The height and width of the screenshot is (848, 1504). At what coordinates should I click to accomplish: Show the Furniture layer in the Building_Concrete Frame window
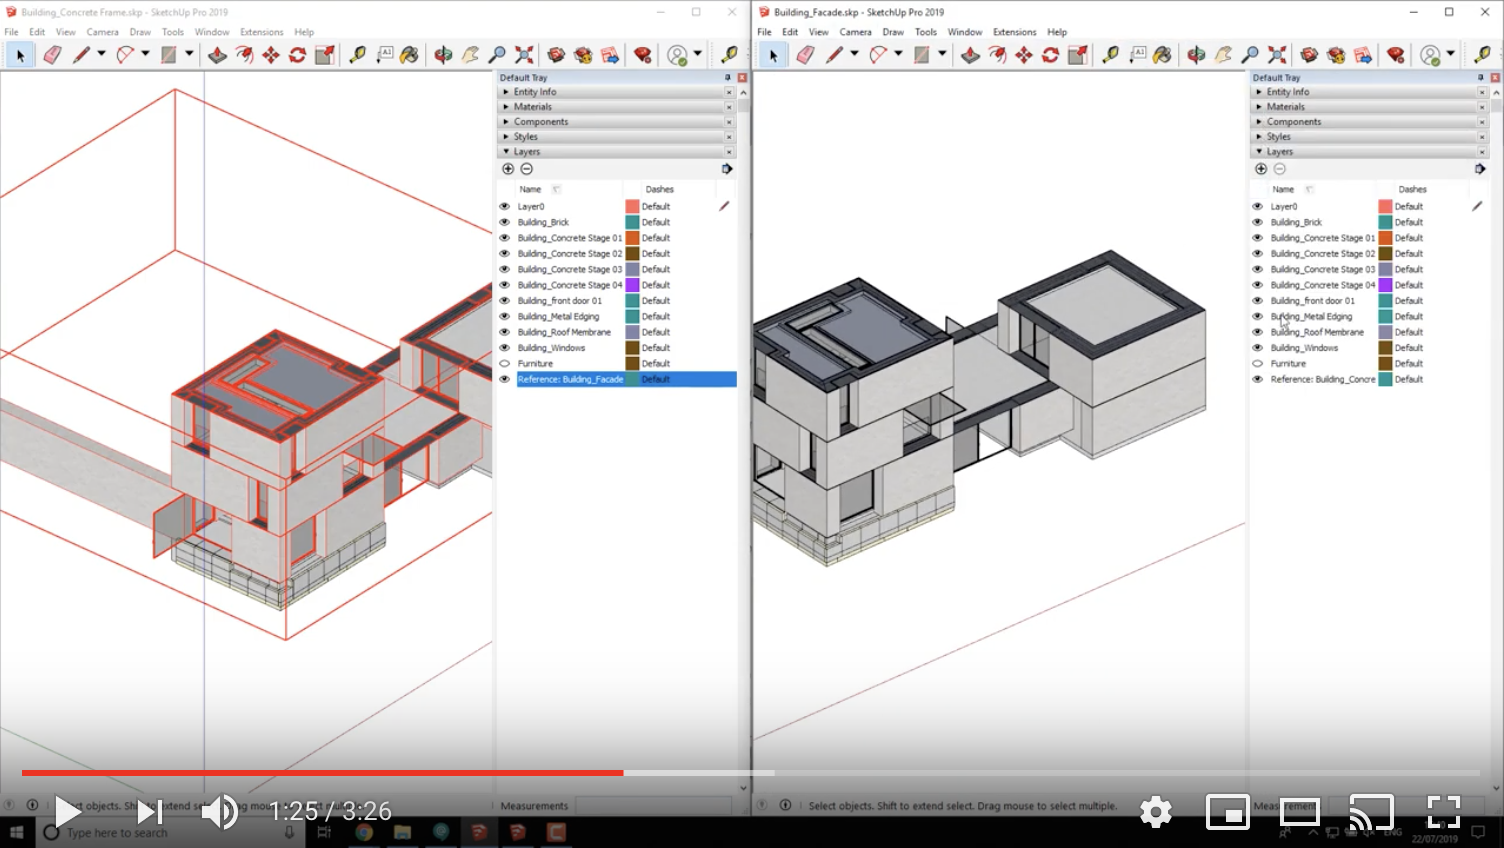[505, 363]
